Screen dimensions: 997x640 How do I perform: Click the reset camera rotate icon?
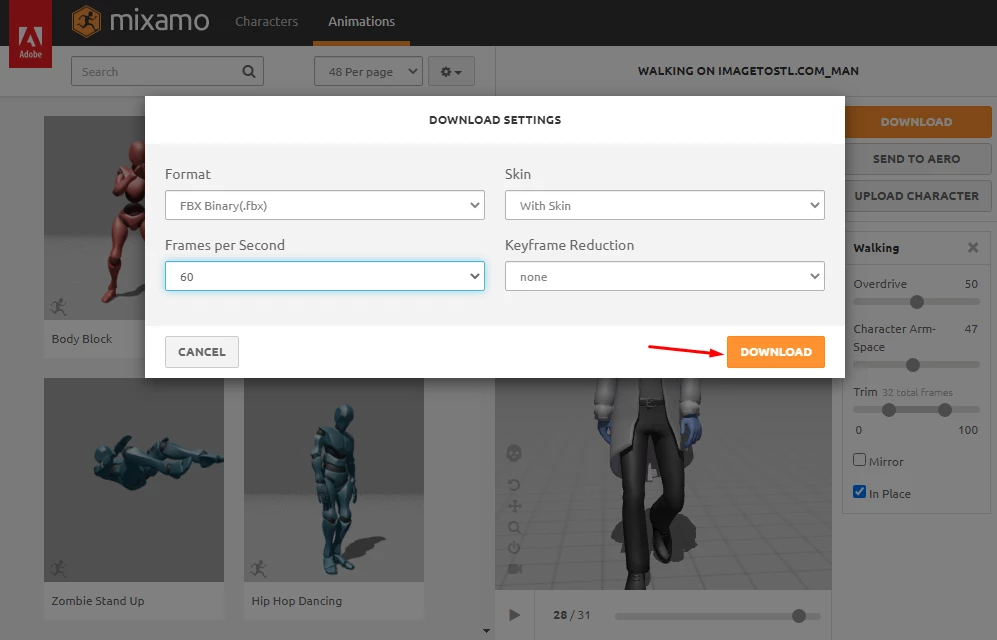[514, 485]
